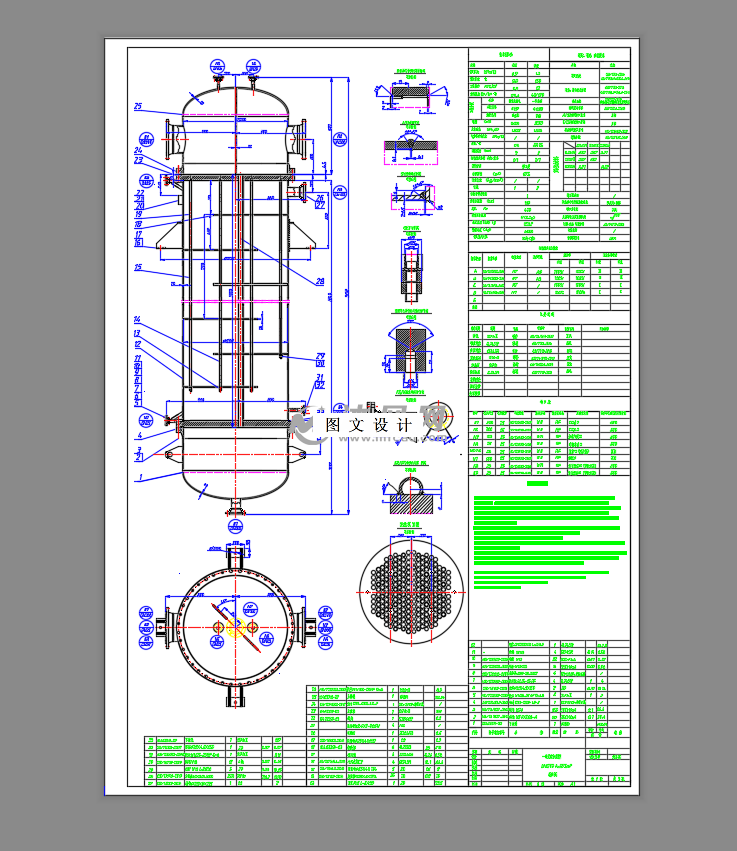Click the circular tube sheet layout view
Image resolution: width=737 pixels, height=851 pixels.
(x=411, y=592)
